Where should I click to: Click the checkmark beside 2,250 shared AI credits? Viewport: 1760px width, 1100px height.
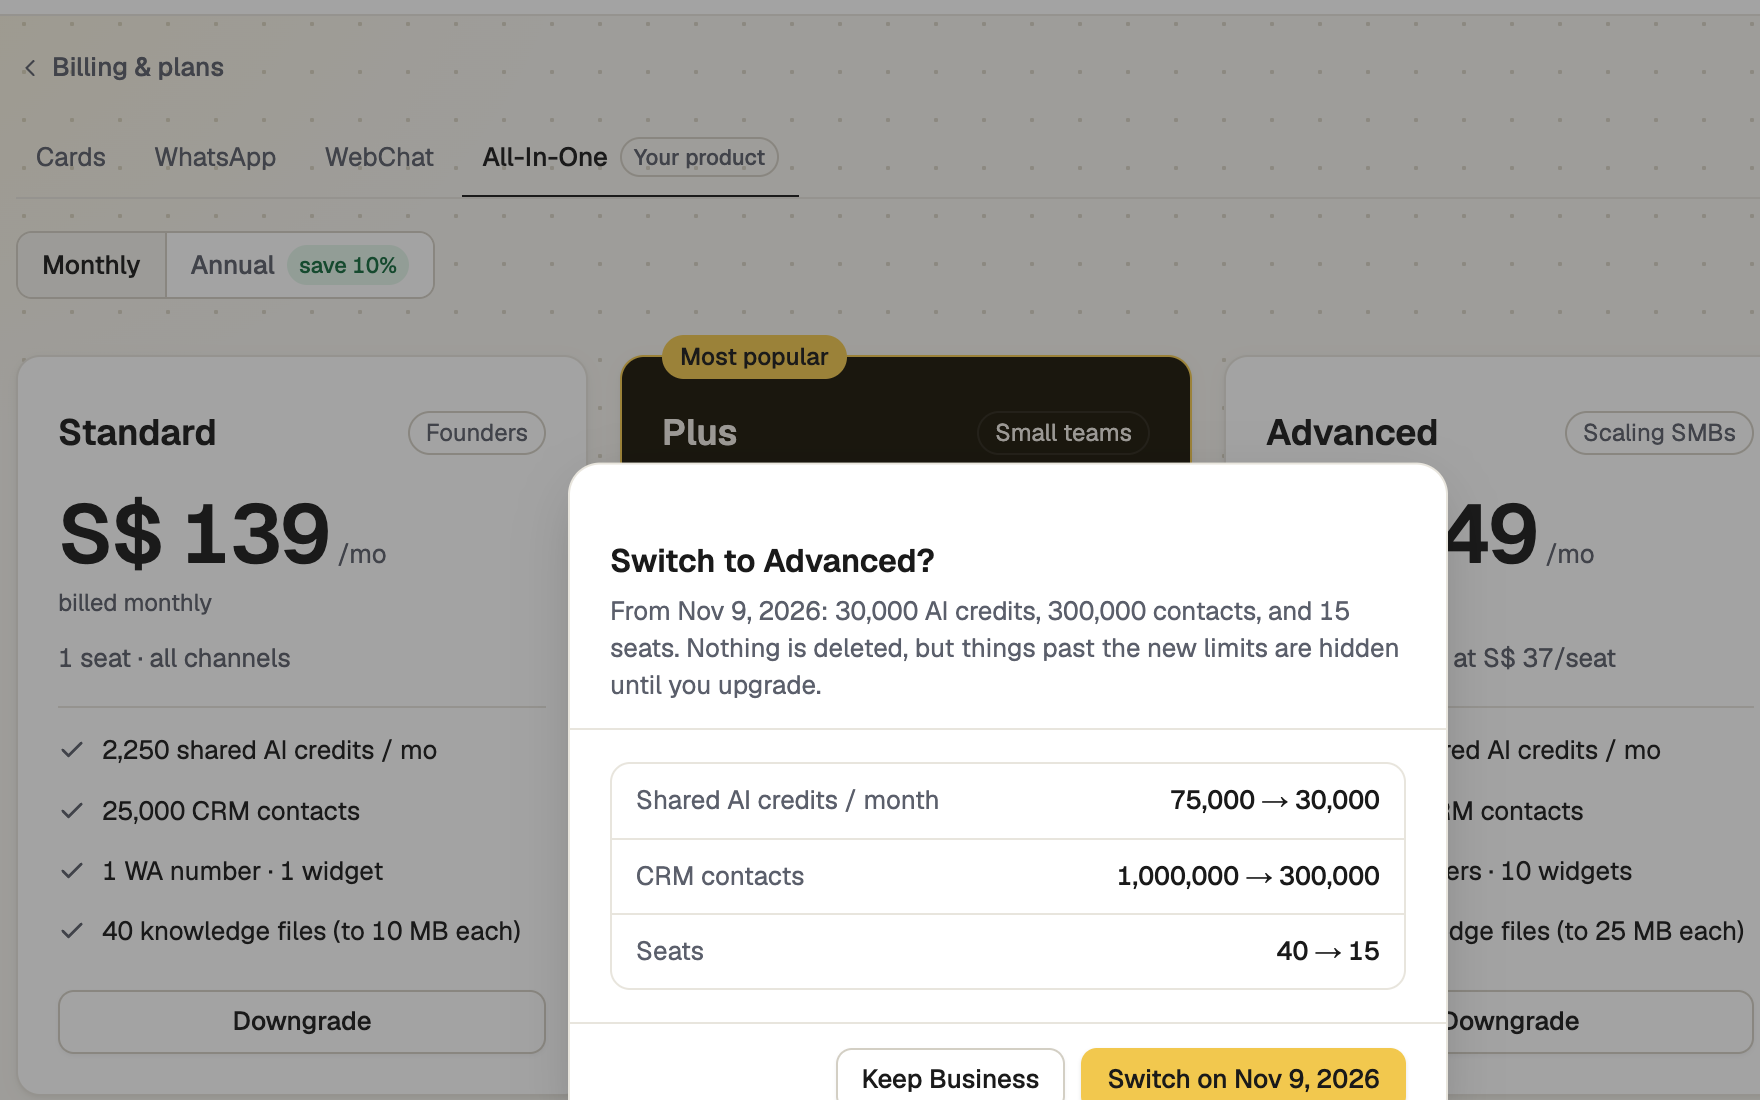coord(72,750)
